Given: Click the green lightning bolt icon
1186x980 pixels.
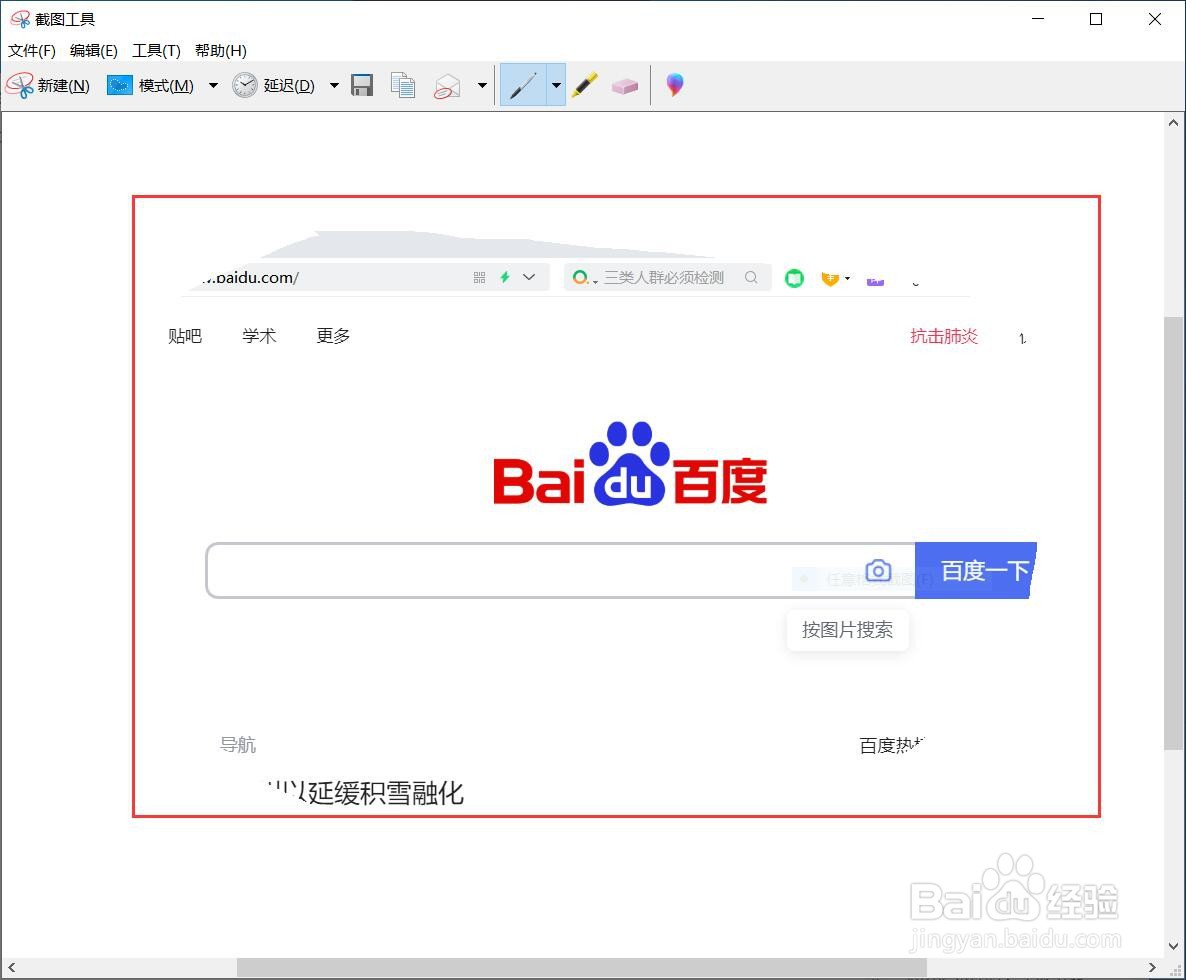Looking at the screenshot, I should pyautogui.click(x=505, y=278).
